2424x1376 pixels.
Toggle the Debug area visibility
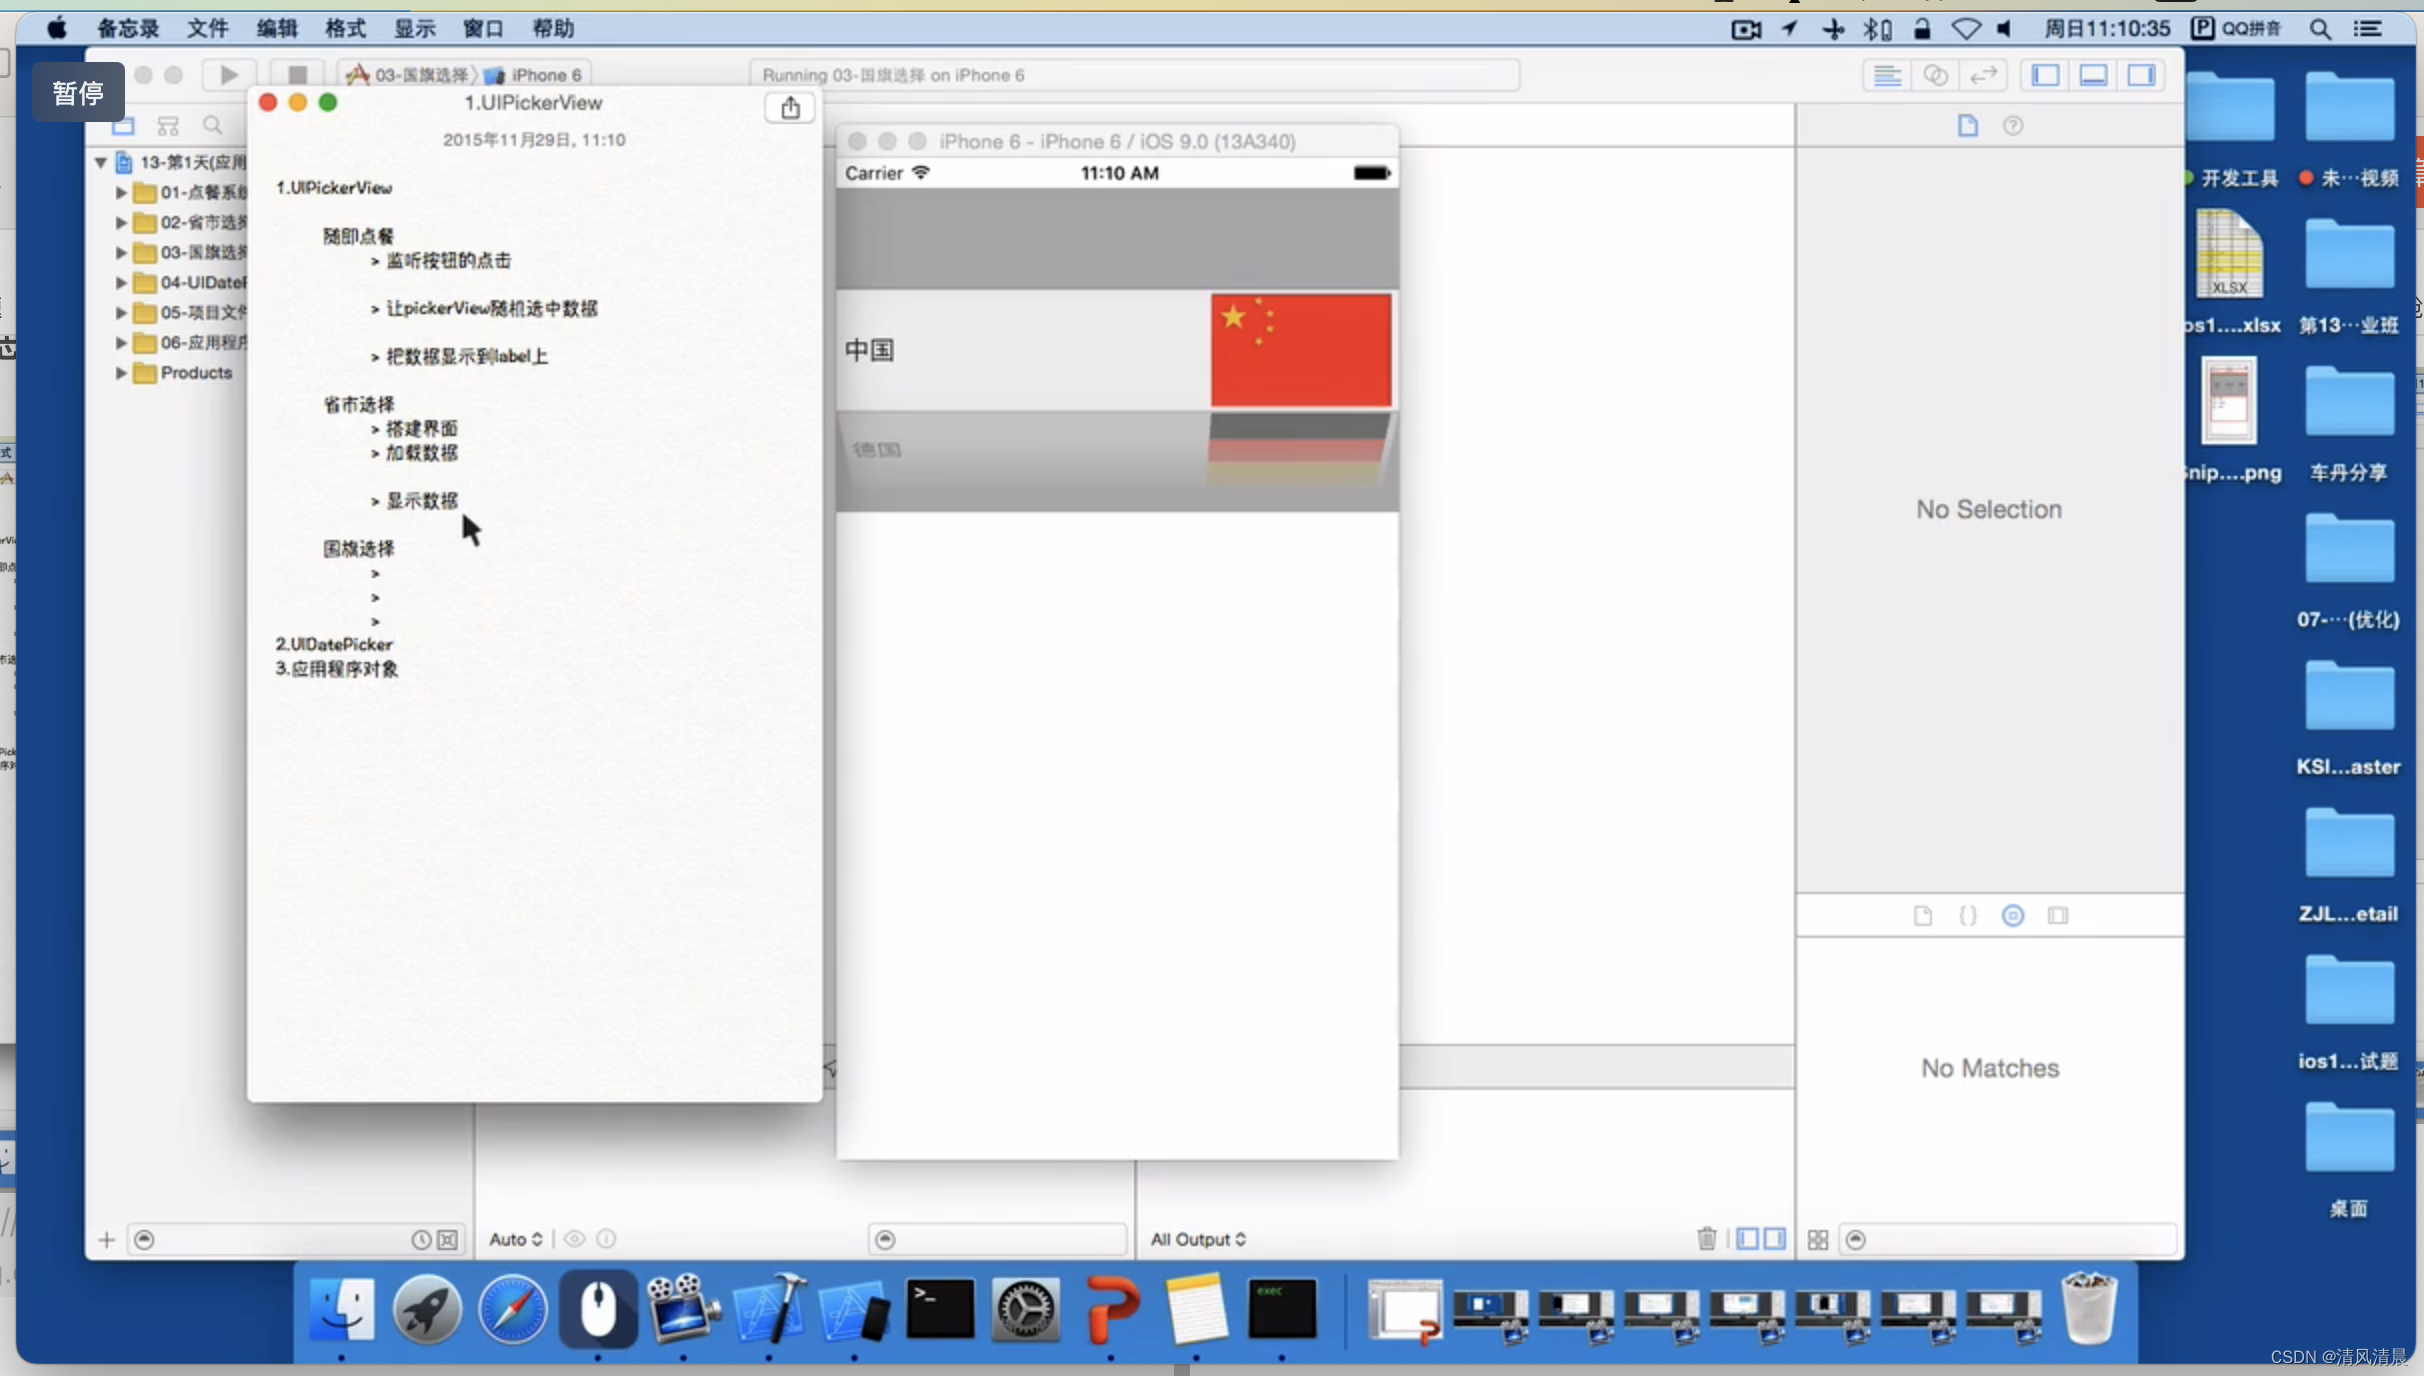[2093, 75]
